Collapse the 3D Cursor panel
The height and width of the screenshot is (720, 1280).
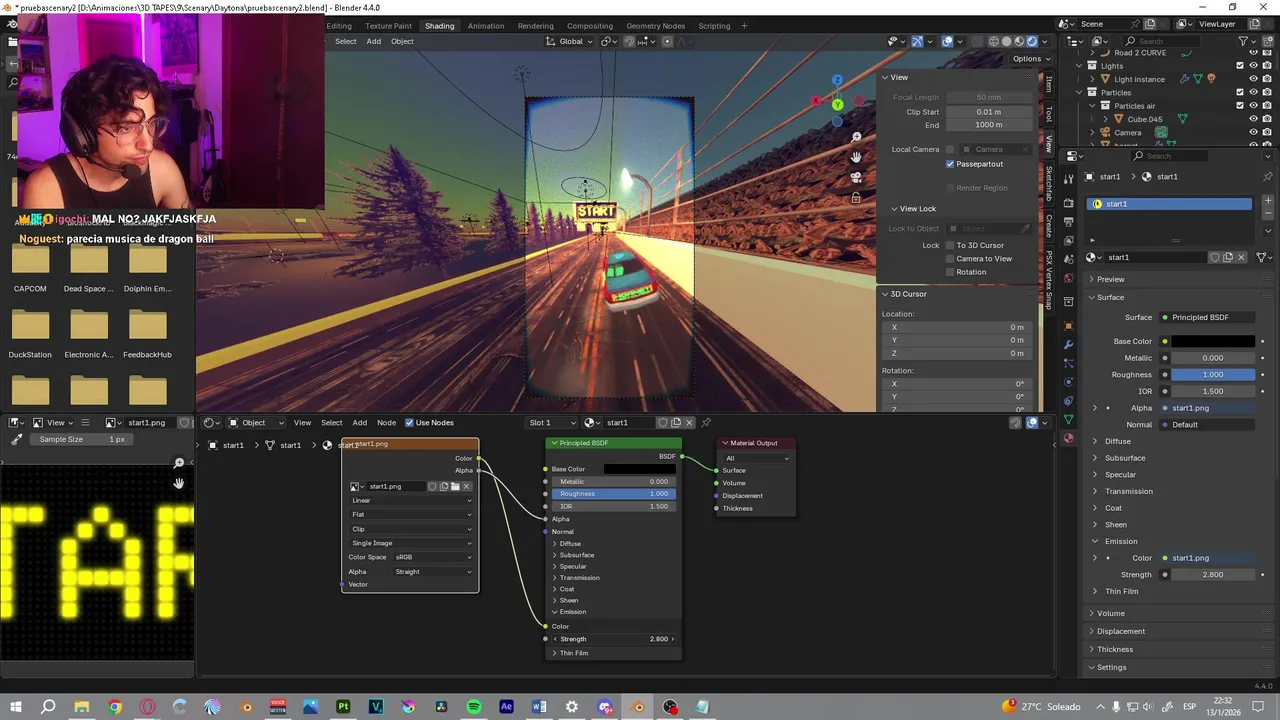886,294
